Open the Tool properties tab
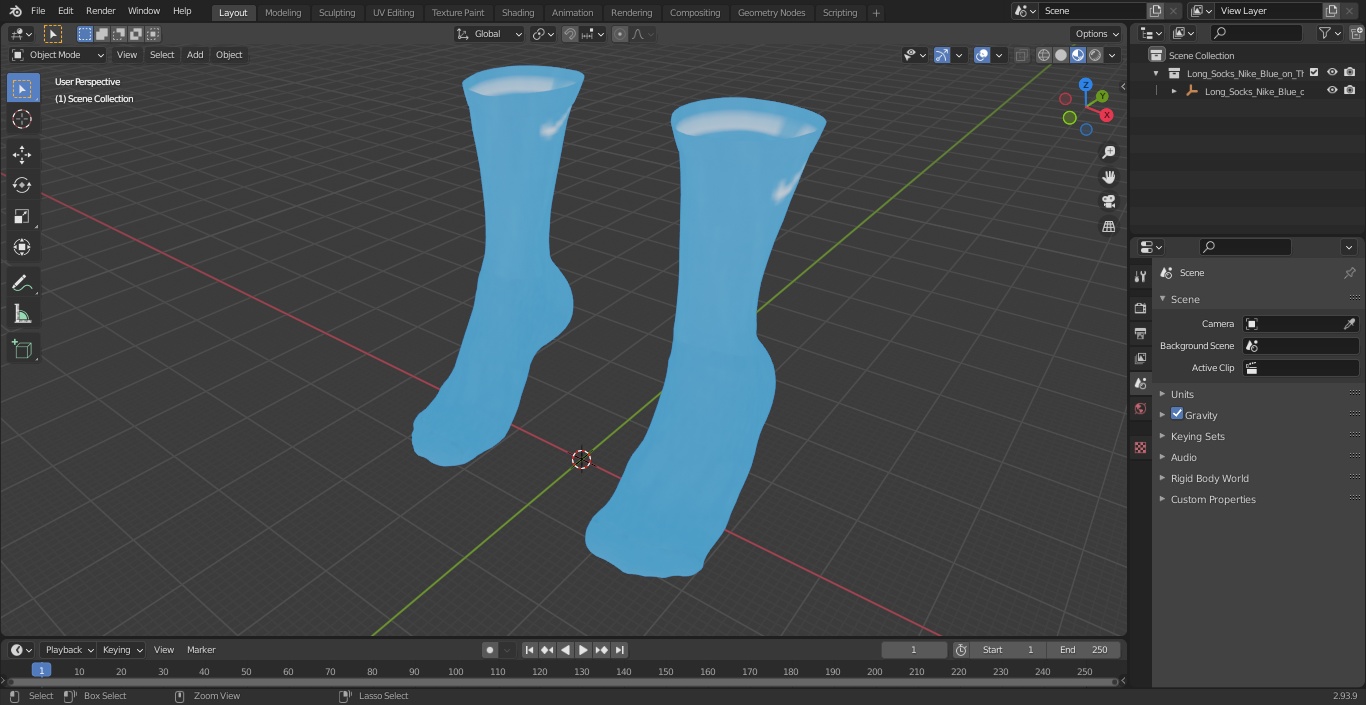The image size is (1366, 705). coord(1140,276)
